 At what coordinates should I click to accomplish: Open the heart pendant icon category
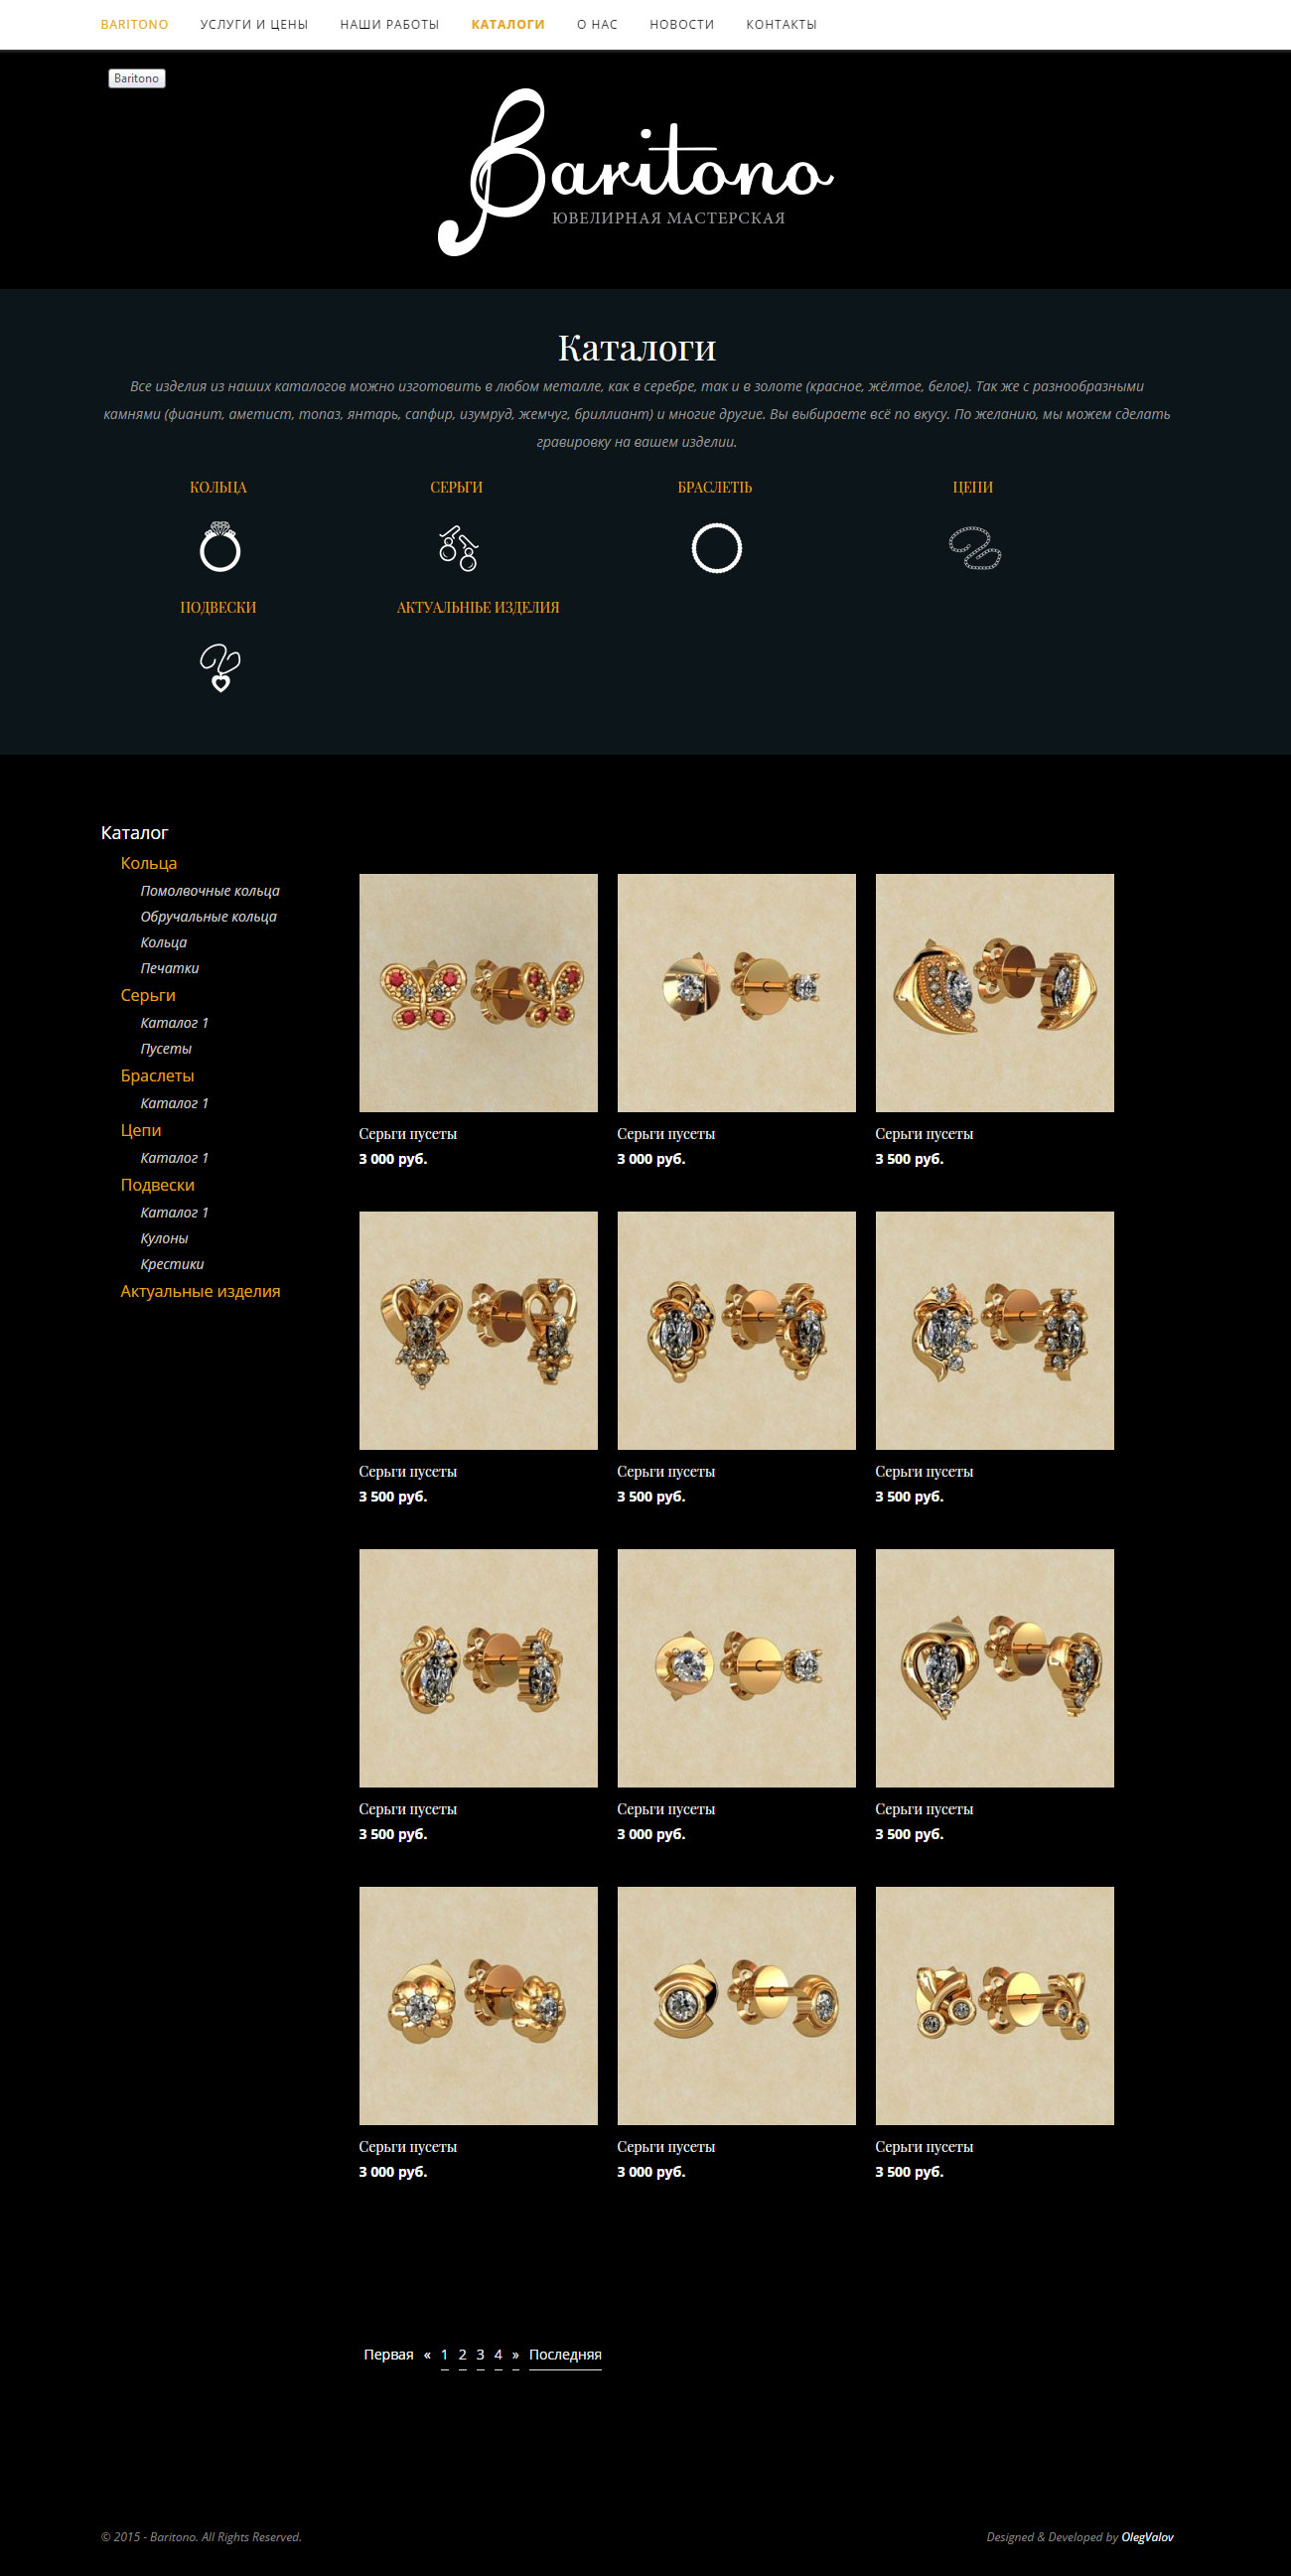220,668
